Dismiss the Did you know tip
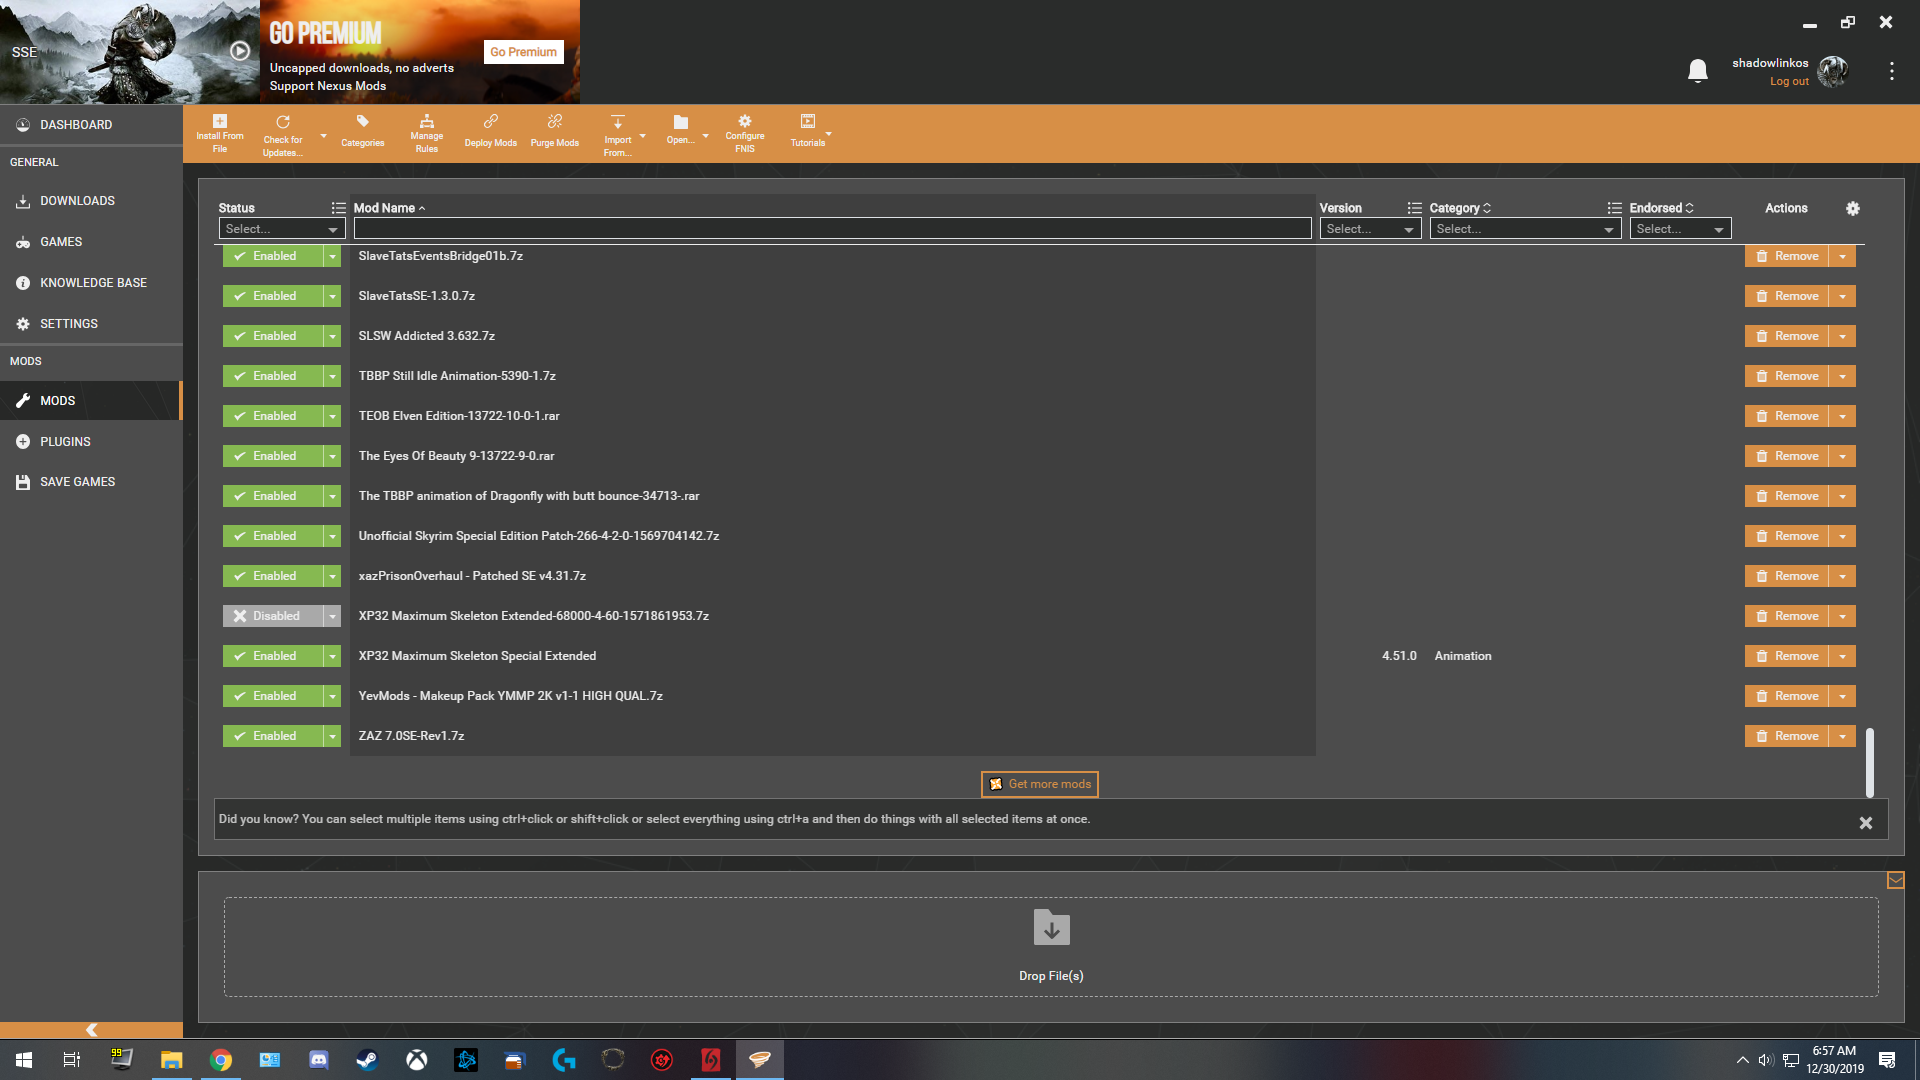 [x=1865, y=823]
